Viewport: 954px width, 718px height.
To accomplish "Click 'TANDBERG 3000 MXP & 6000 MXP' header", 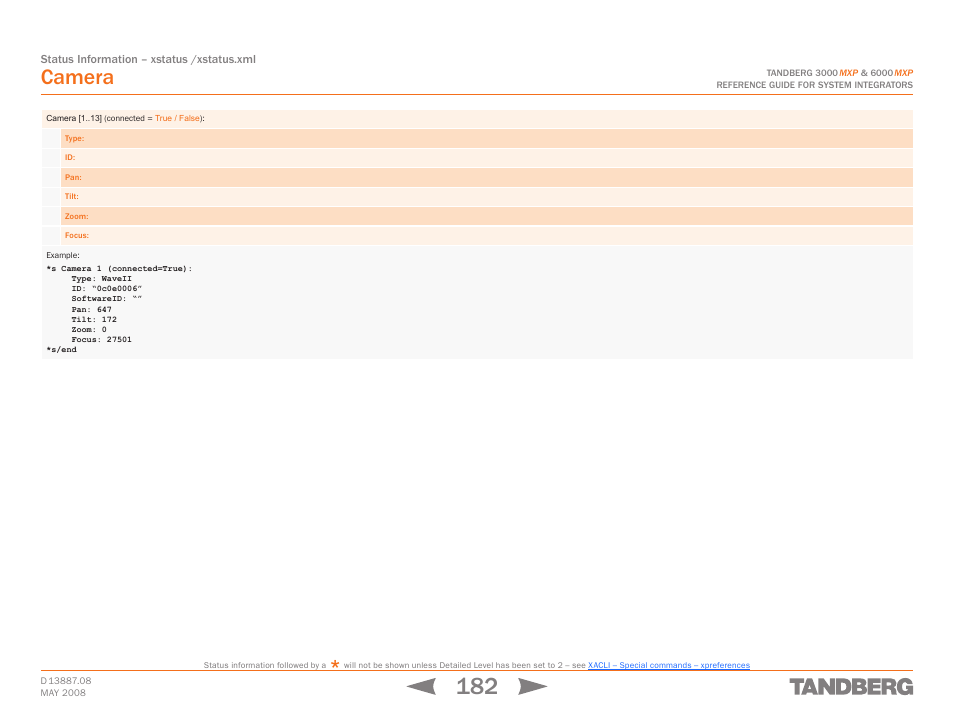I will (840, 72).
